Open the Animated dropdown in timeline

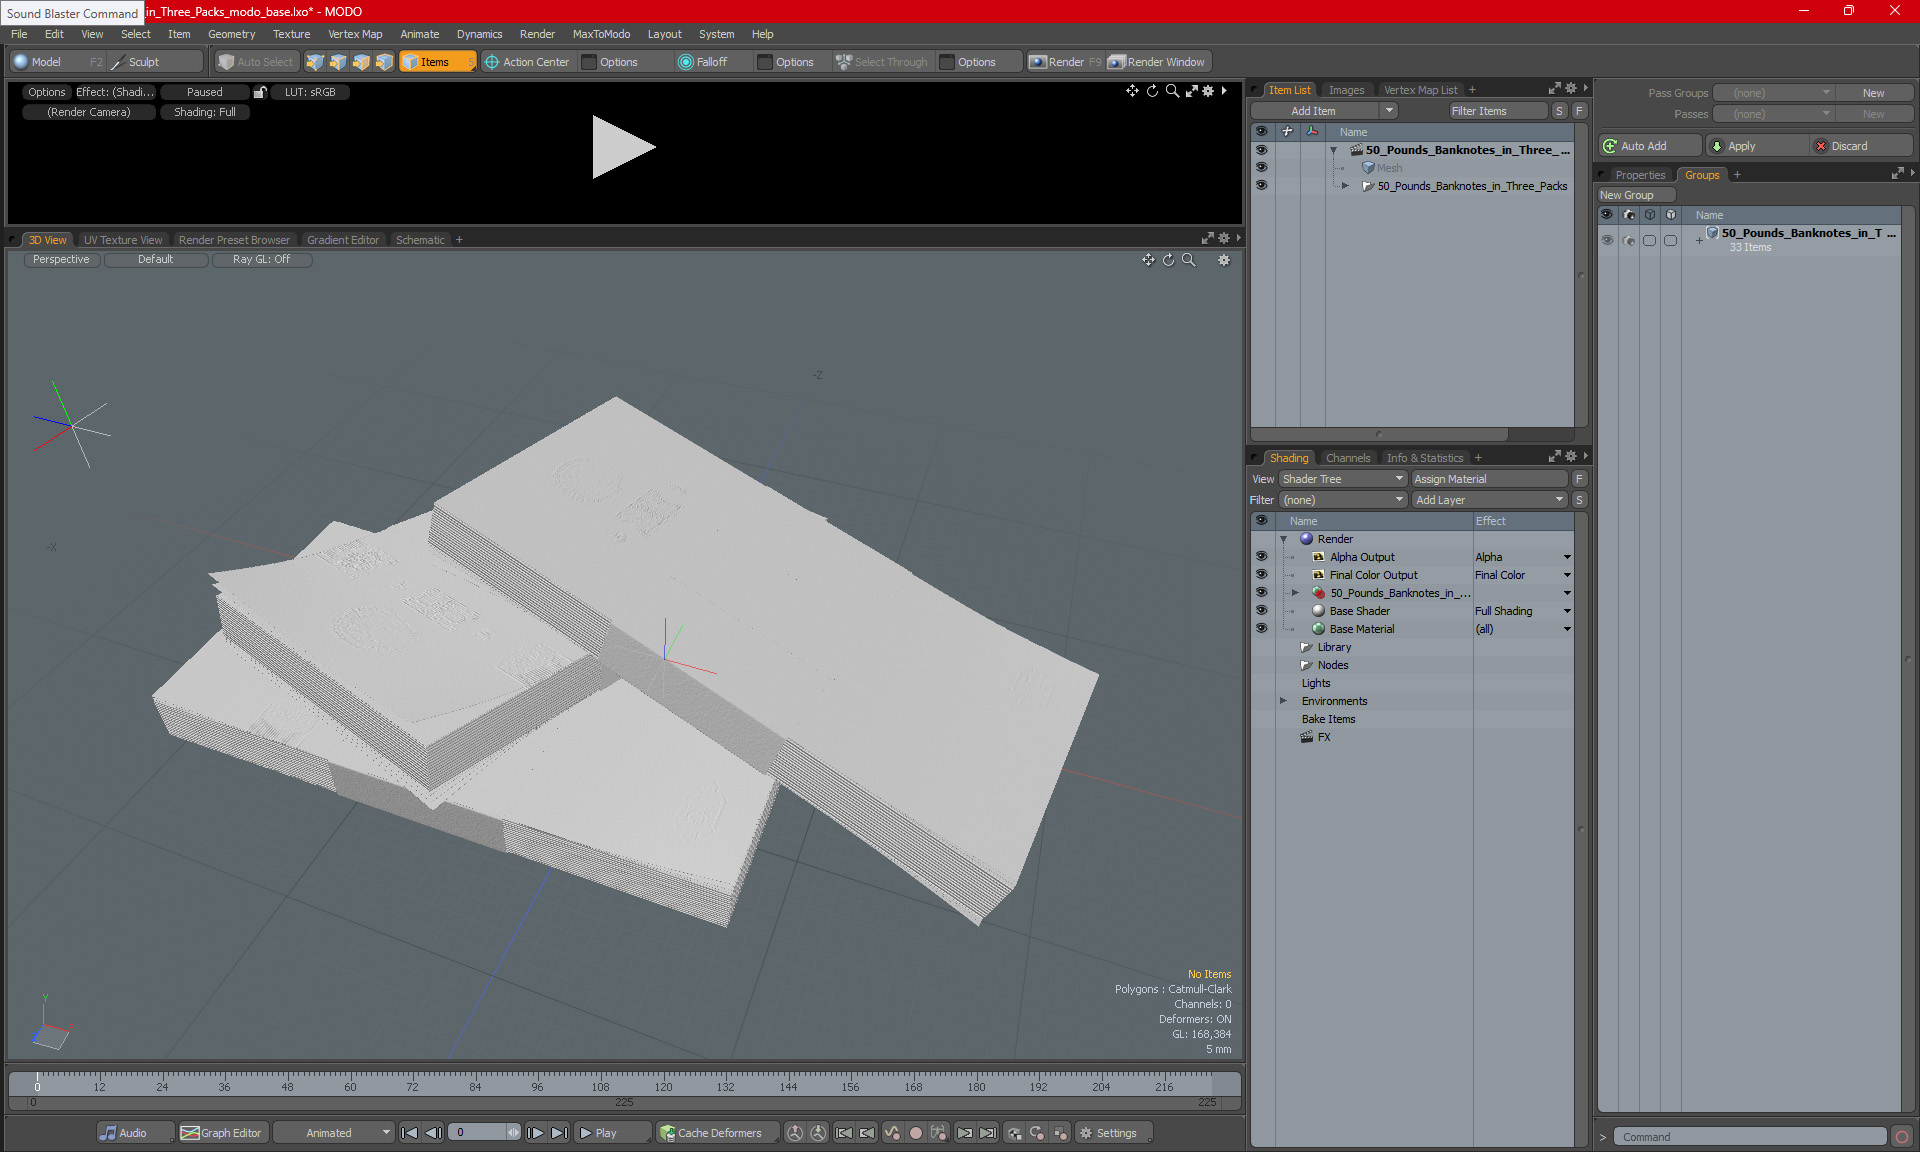(x=334, y=1133)
